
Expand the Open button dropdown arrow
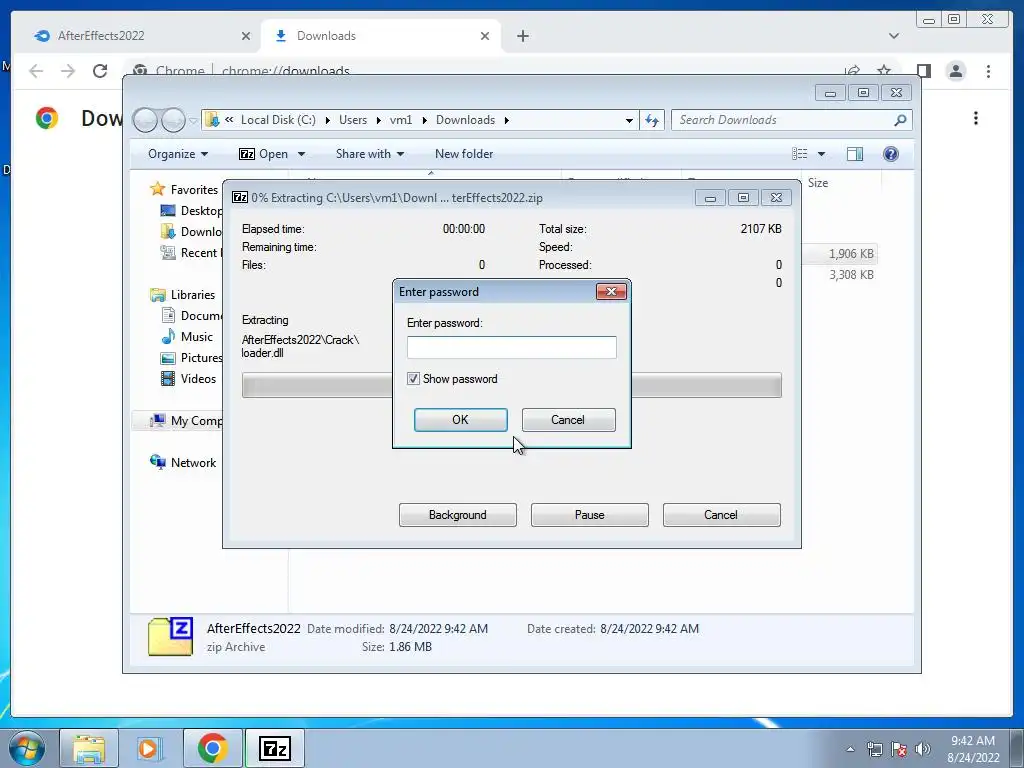point(301,154)
